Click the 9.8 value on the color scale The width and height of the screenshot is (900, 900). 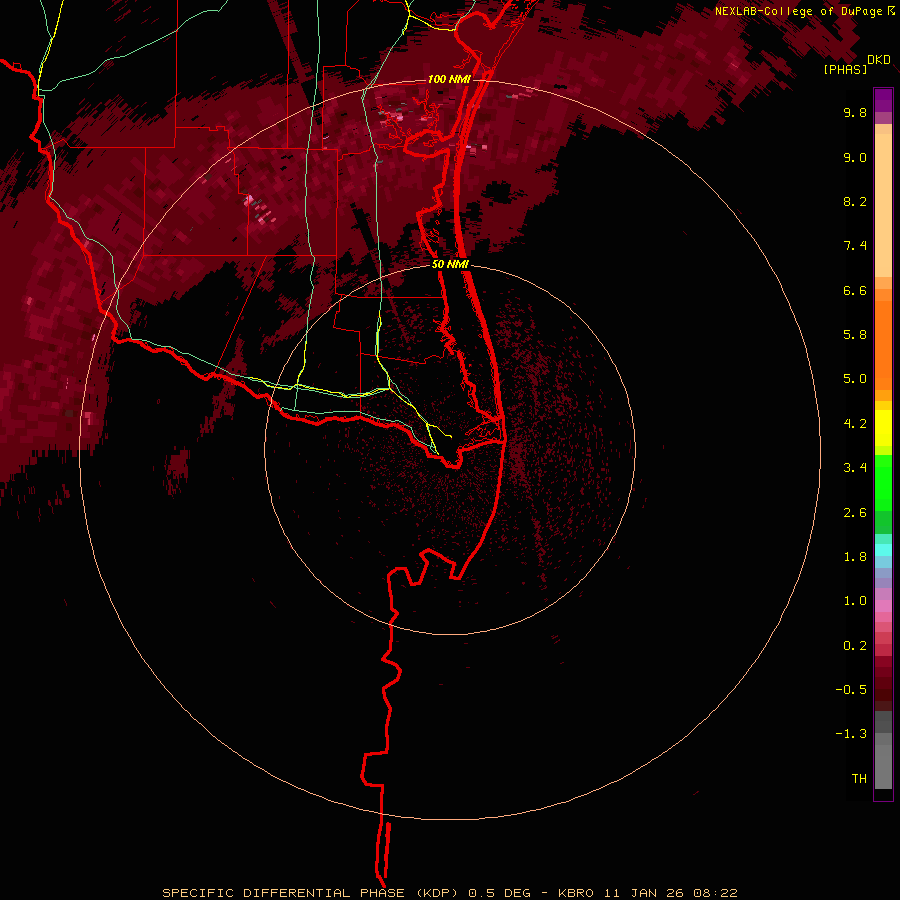pos(855,112)
